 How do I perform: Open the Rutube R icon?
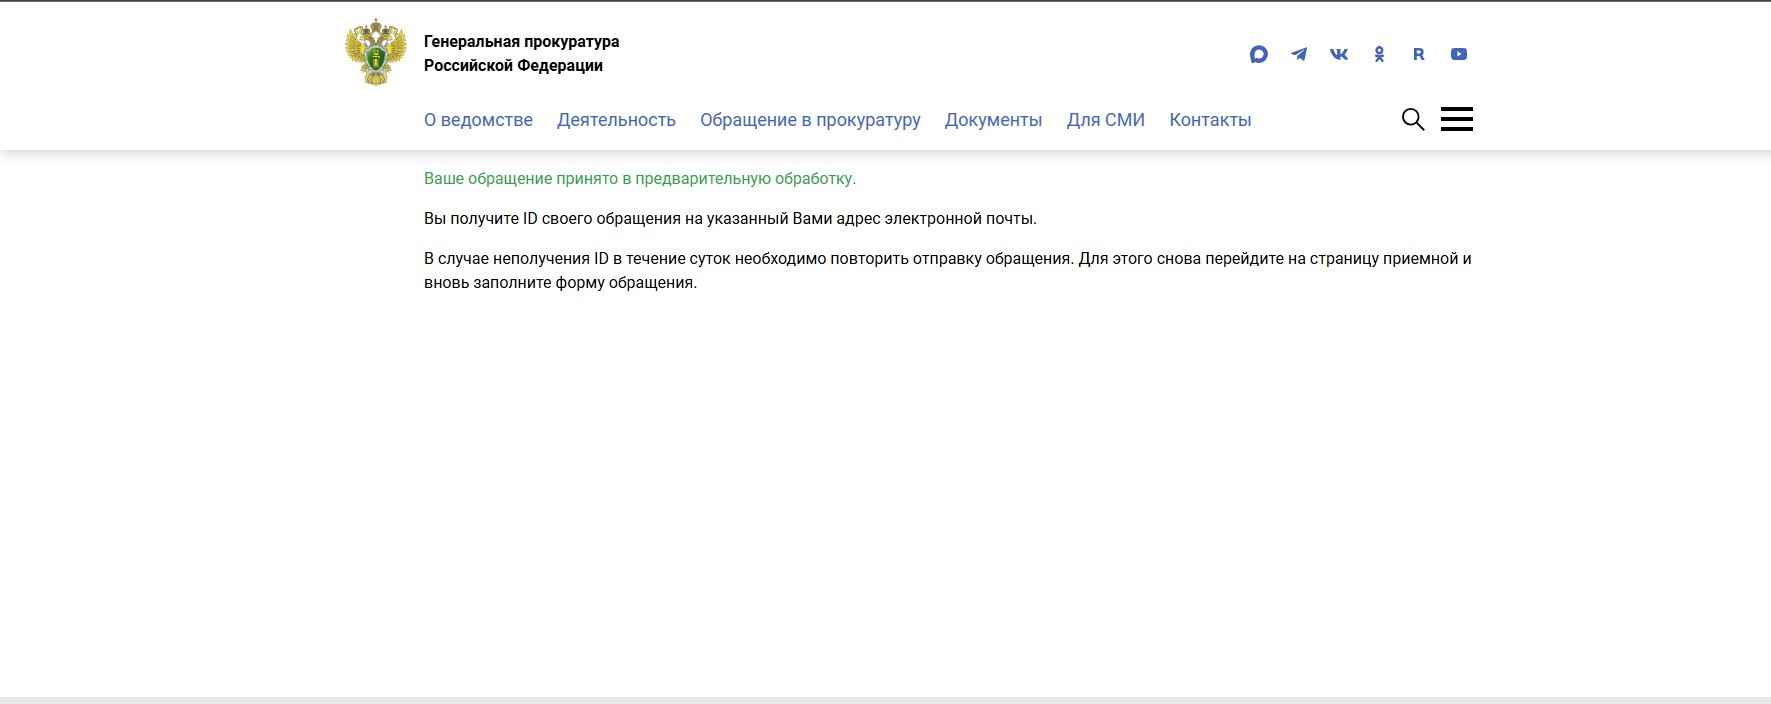click(x=1419, y=54)
